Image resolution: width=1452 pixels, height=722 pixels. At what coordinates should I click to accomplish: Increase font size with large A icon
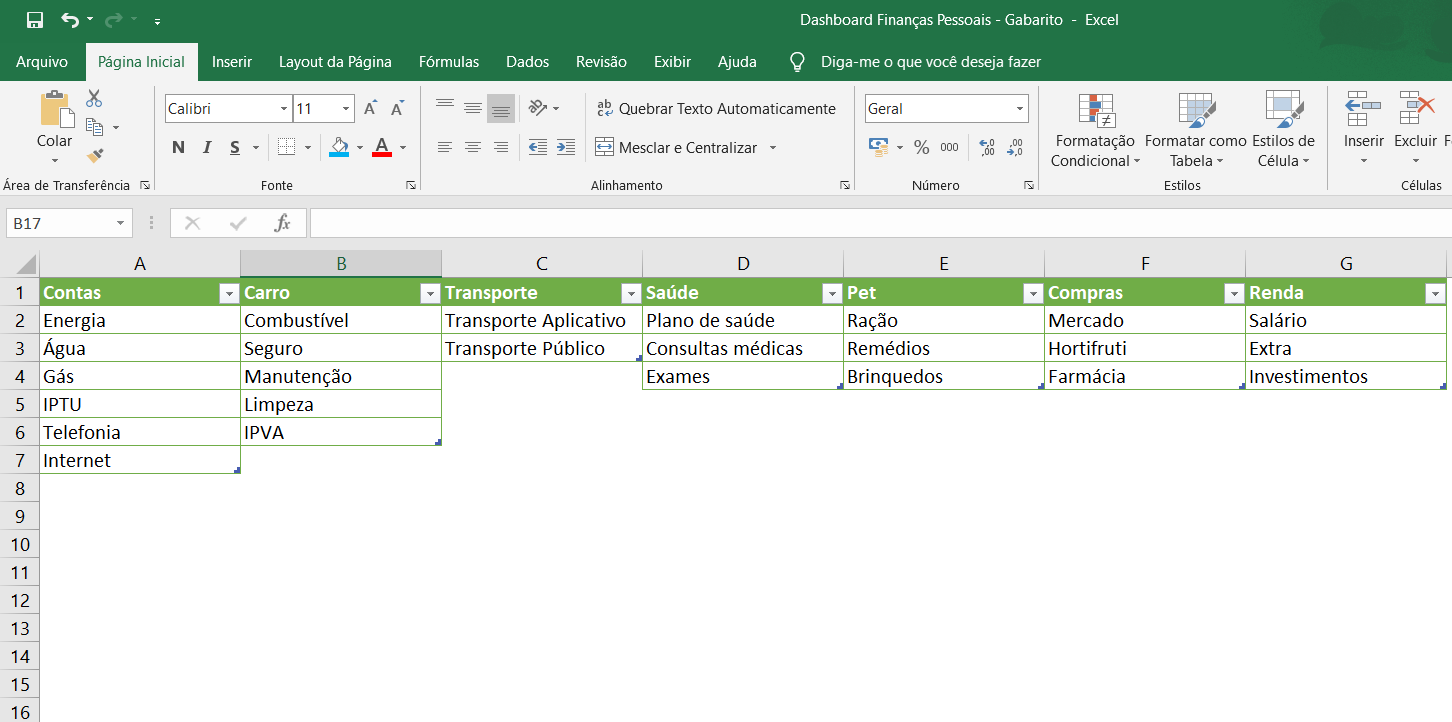click(370, 109)
